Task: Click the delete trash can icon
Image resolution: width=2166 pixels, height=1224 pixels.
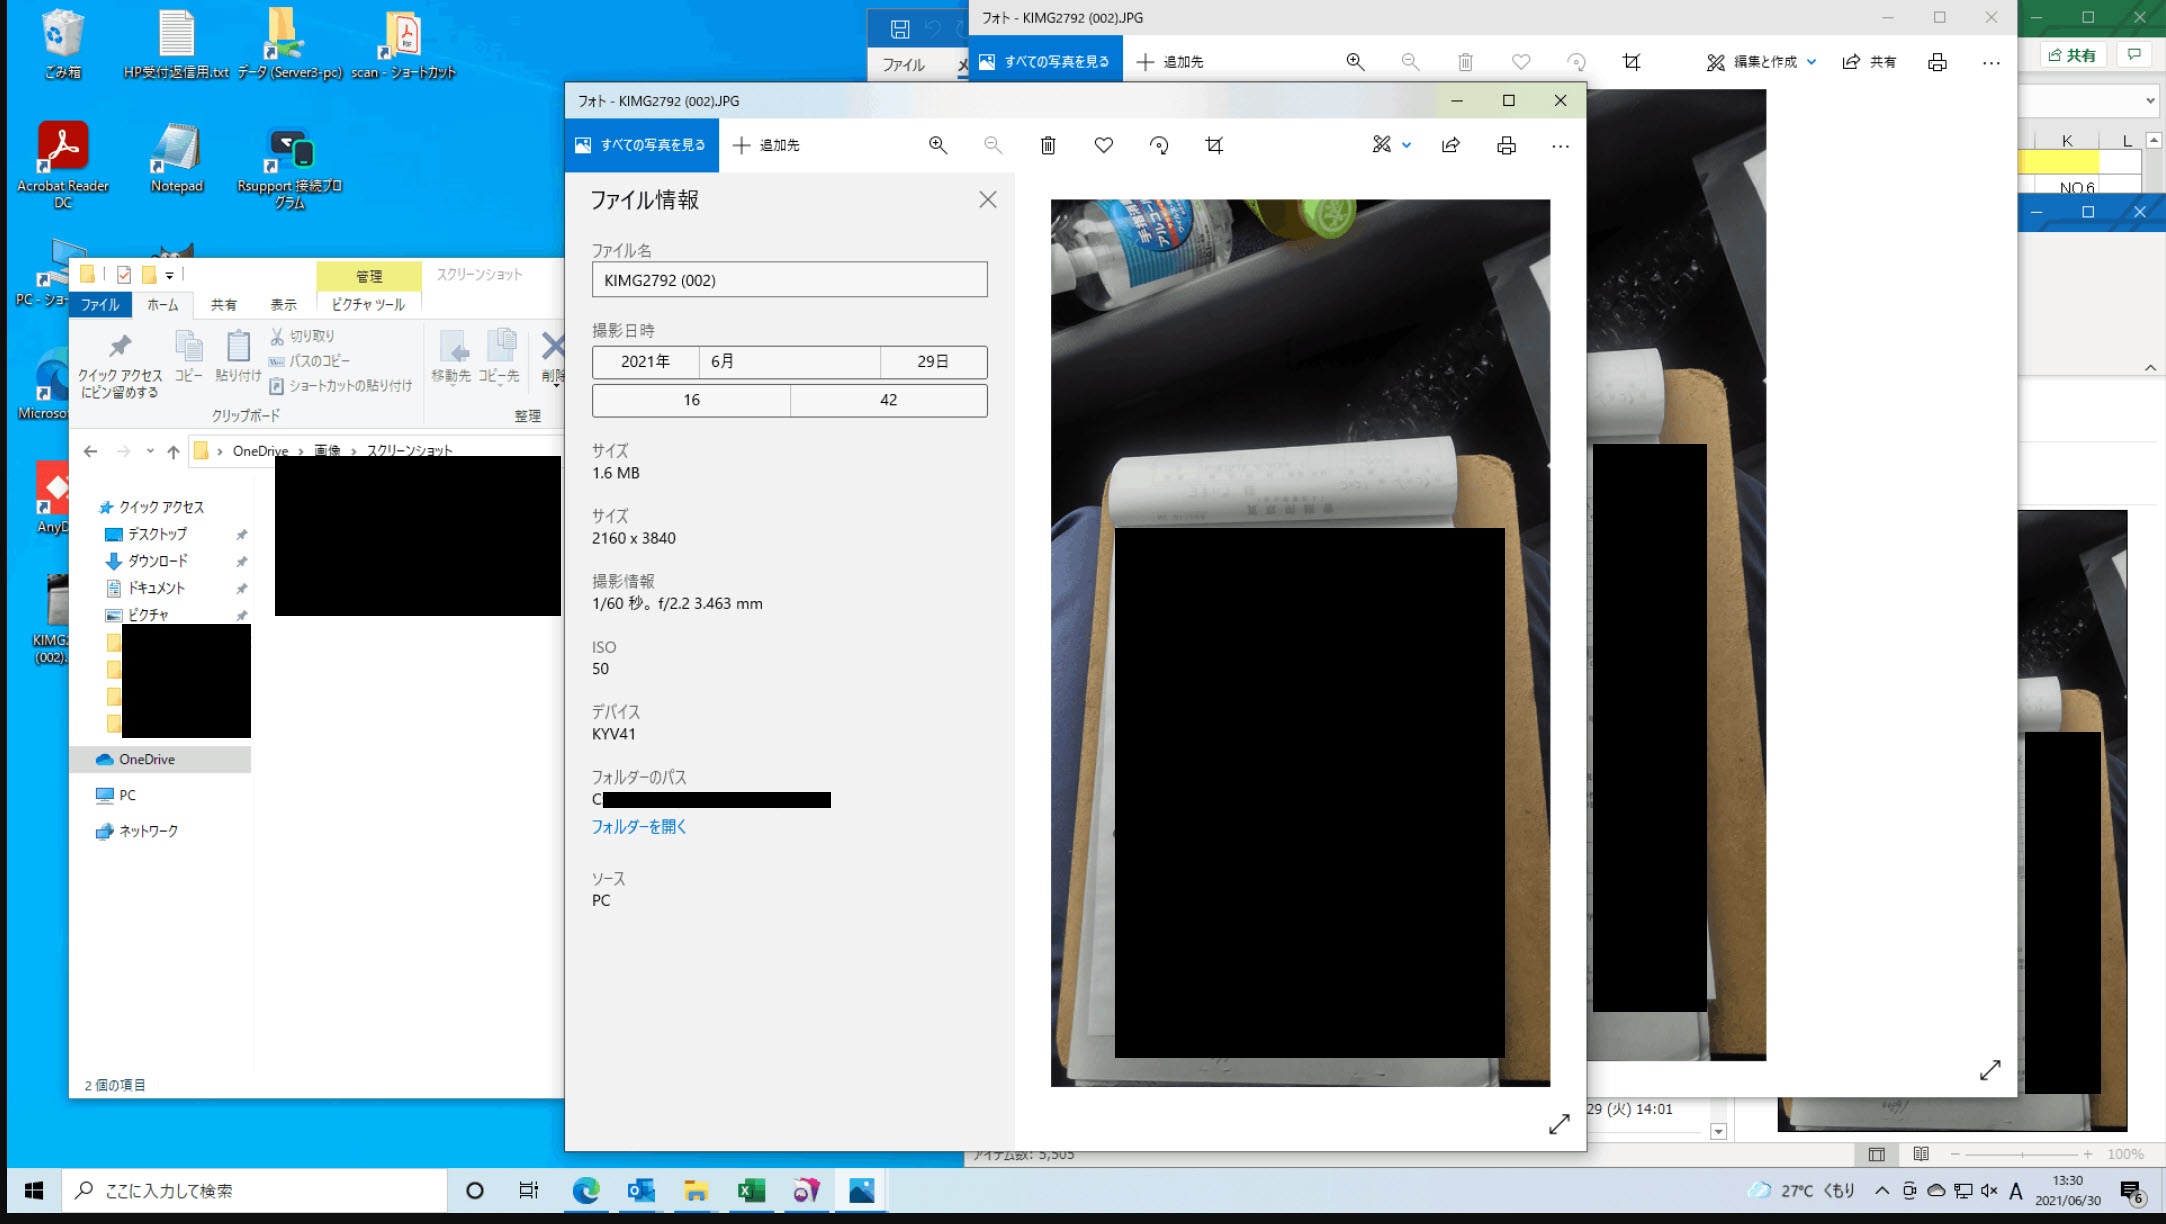Action: pyautogui.click(x=1047, y=145)
